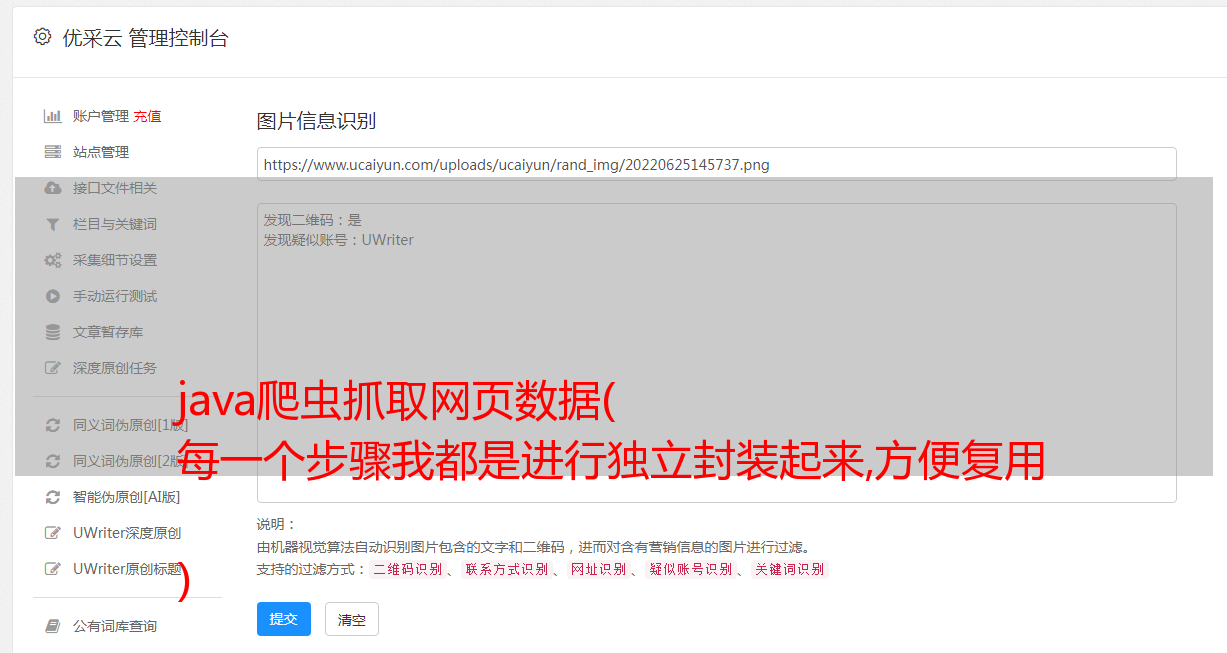Click the edit icon for UWriter深度原创
1227x653 pixels.
coord(53,533)
